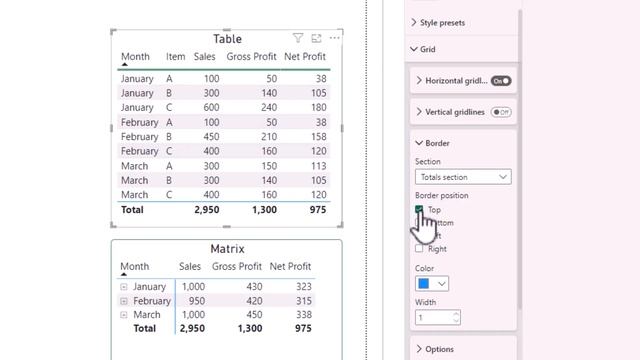640x360 pixels.
Task: Expand the February row in Matrix
Action: [124, 301]
